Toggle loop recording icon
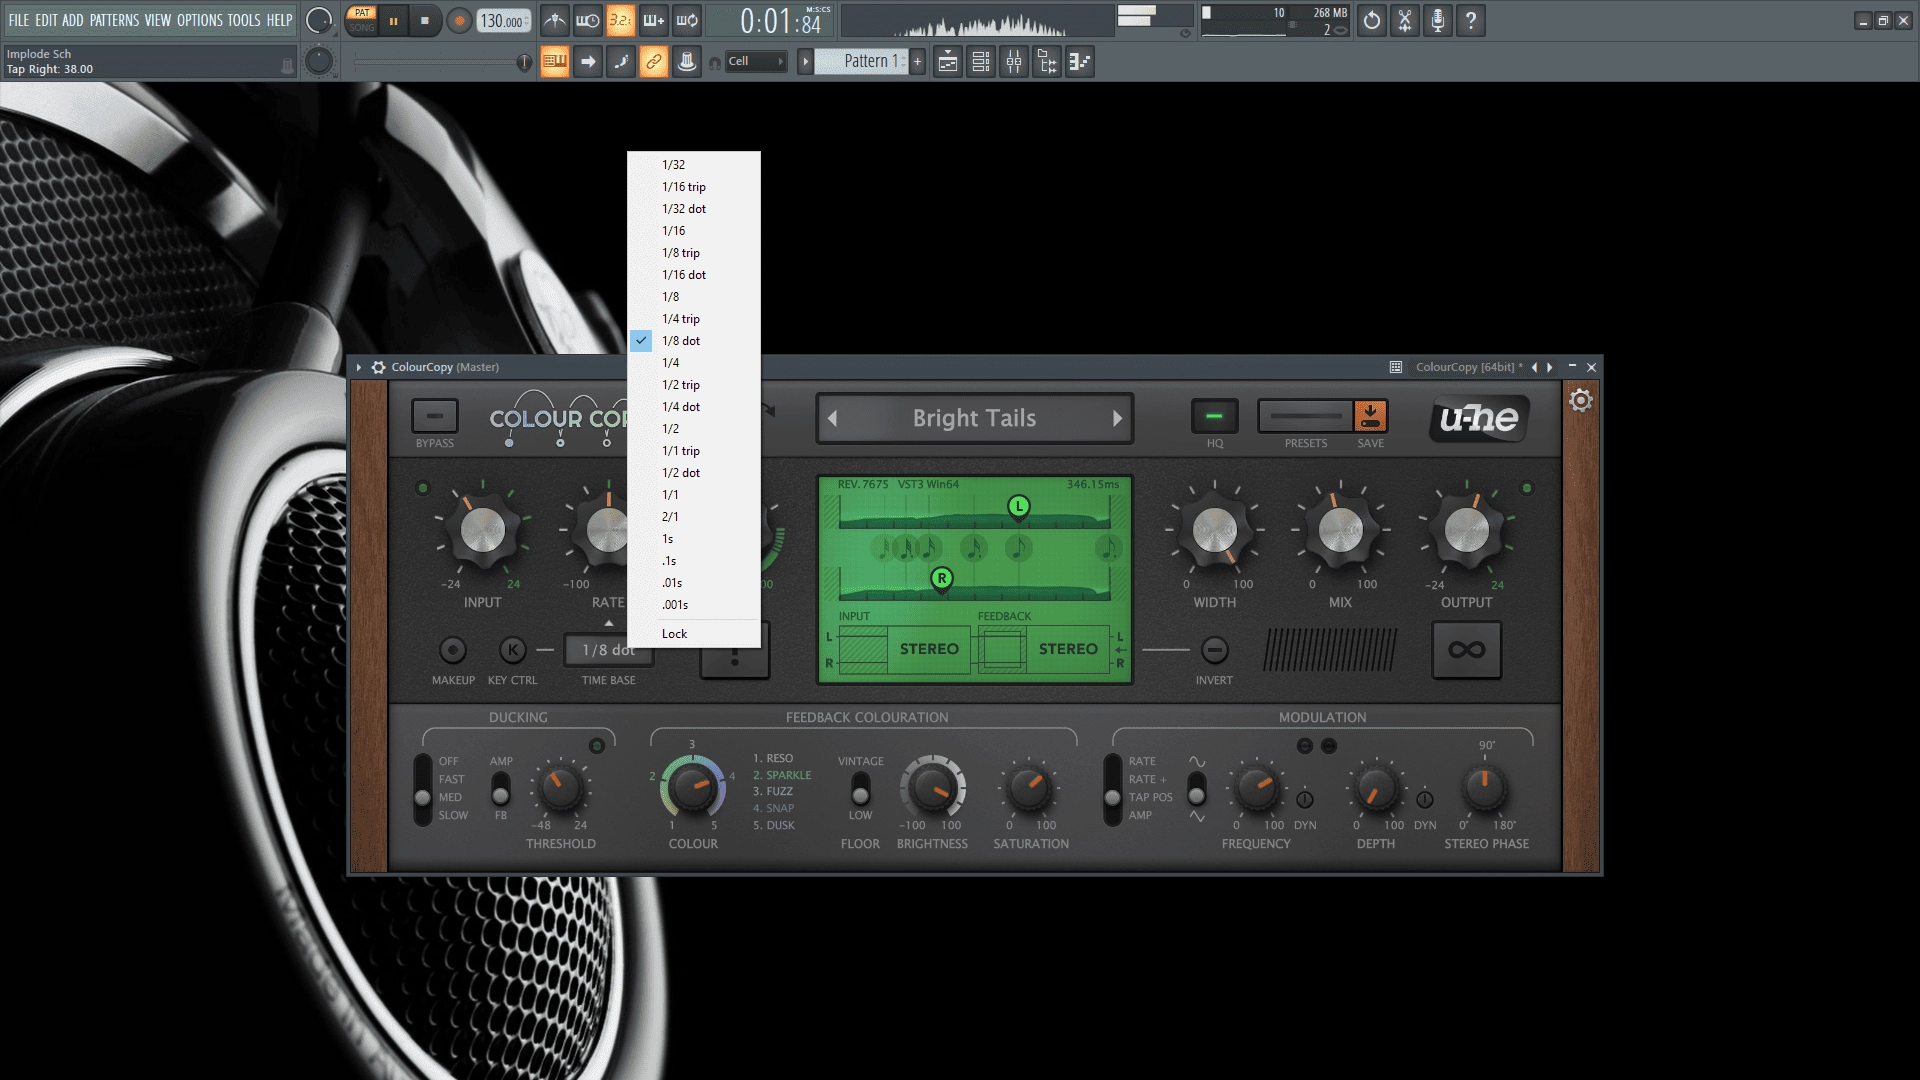Screen dimensions: 1920x1080 (x=687, y=20)
